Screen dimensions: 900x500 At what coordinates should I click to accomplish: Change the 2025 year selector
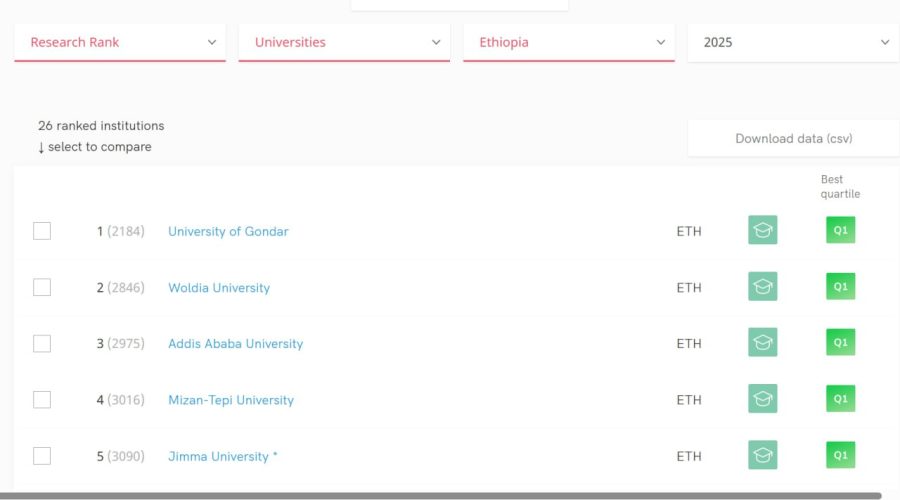click(x=793, y=42)
